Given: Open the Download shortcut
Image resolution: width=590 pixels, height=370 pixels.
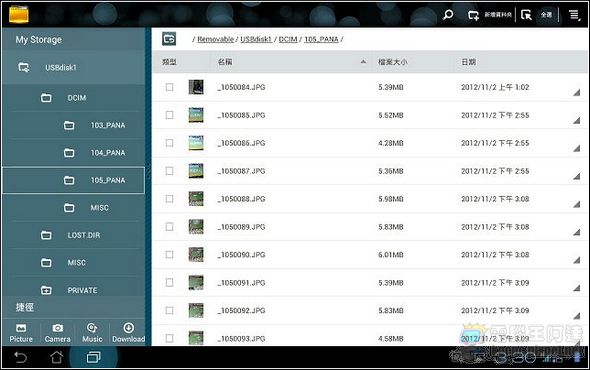Looking at the screenshot, I should [128, 333].
